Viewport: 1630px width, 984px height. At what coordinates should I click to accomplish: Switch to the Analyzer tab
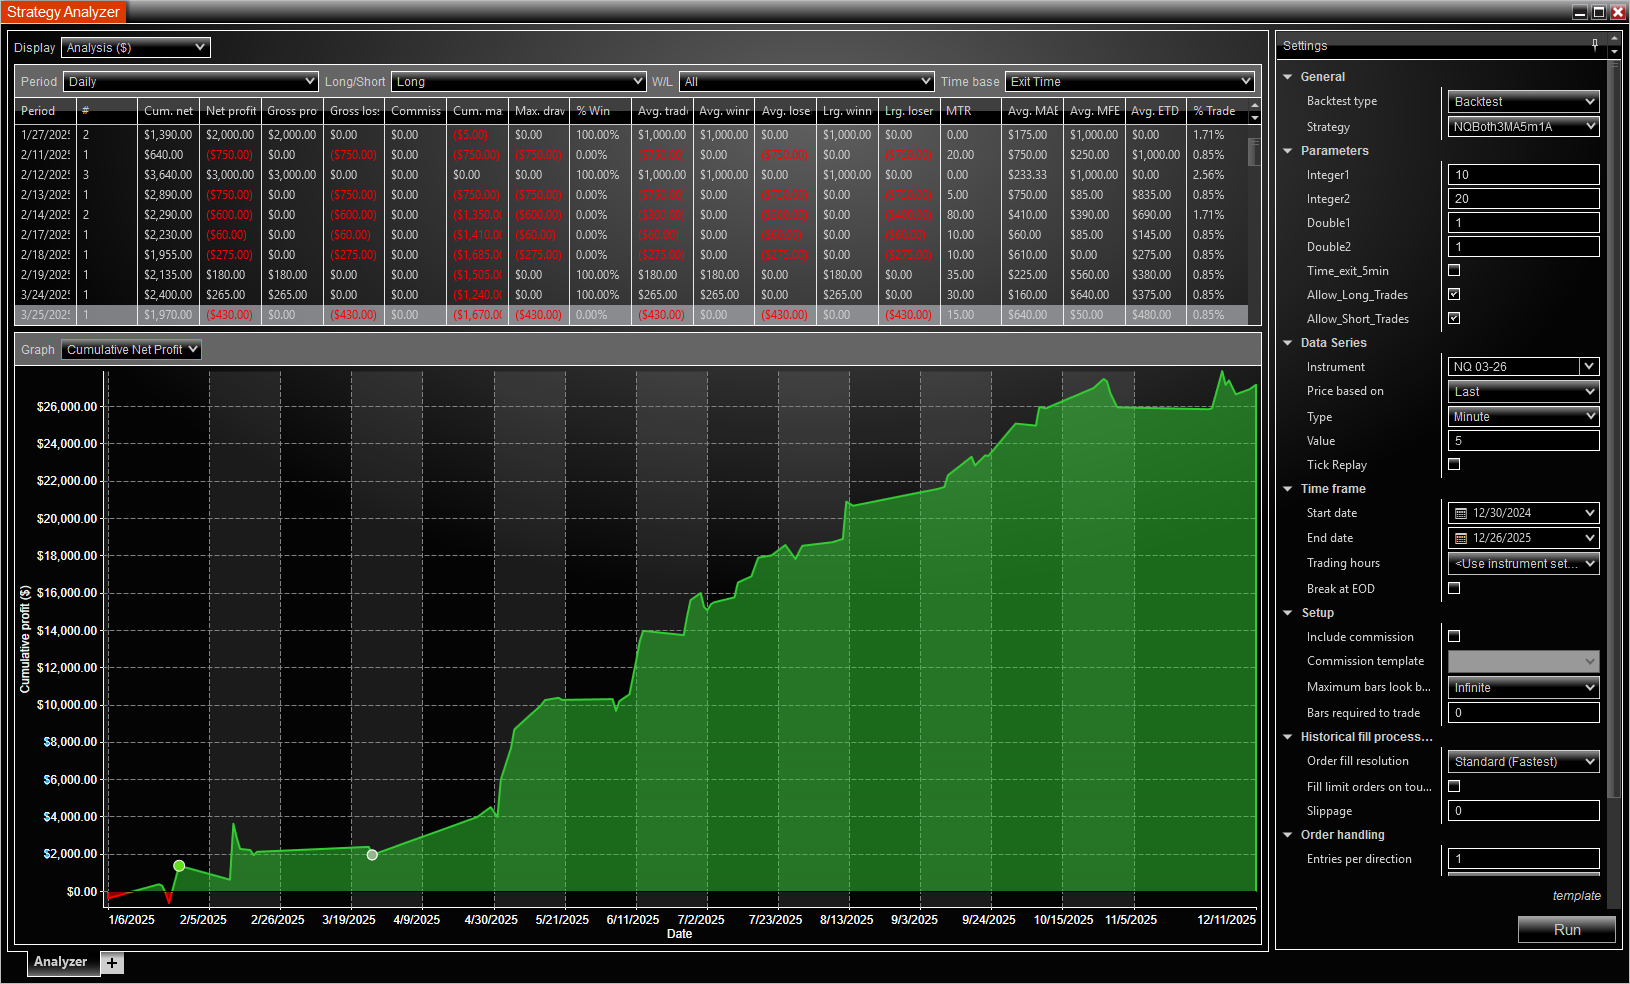[60, 962]
